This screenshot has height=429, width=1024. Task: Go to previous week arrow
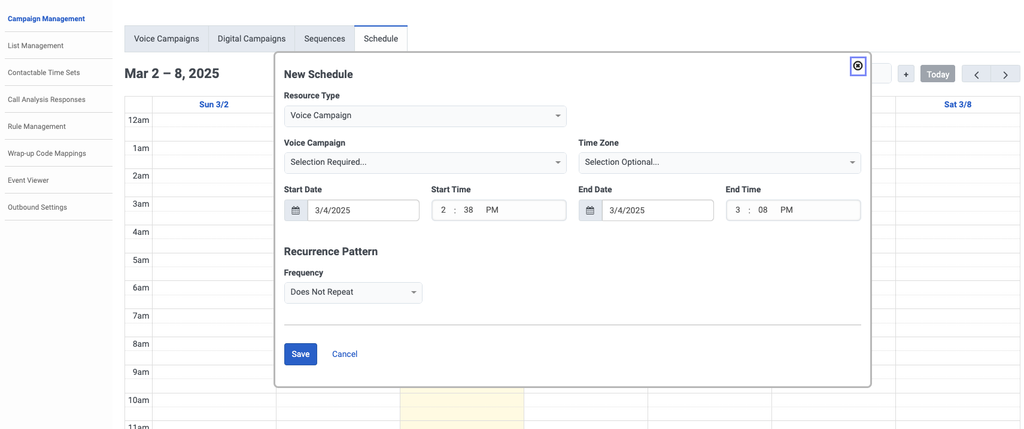point(976,74)
